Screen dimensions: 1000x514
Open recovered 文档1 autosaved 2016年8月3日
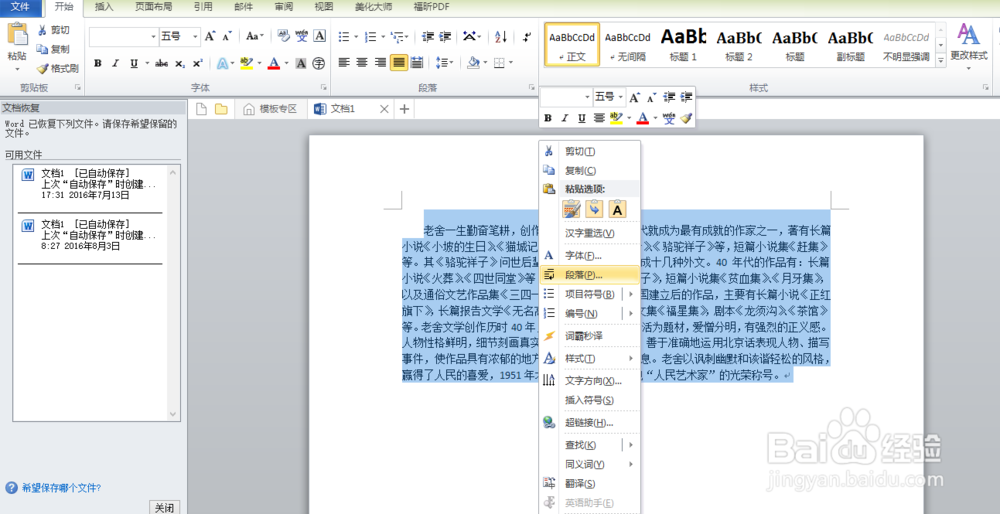click(91, 235)
